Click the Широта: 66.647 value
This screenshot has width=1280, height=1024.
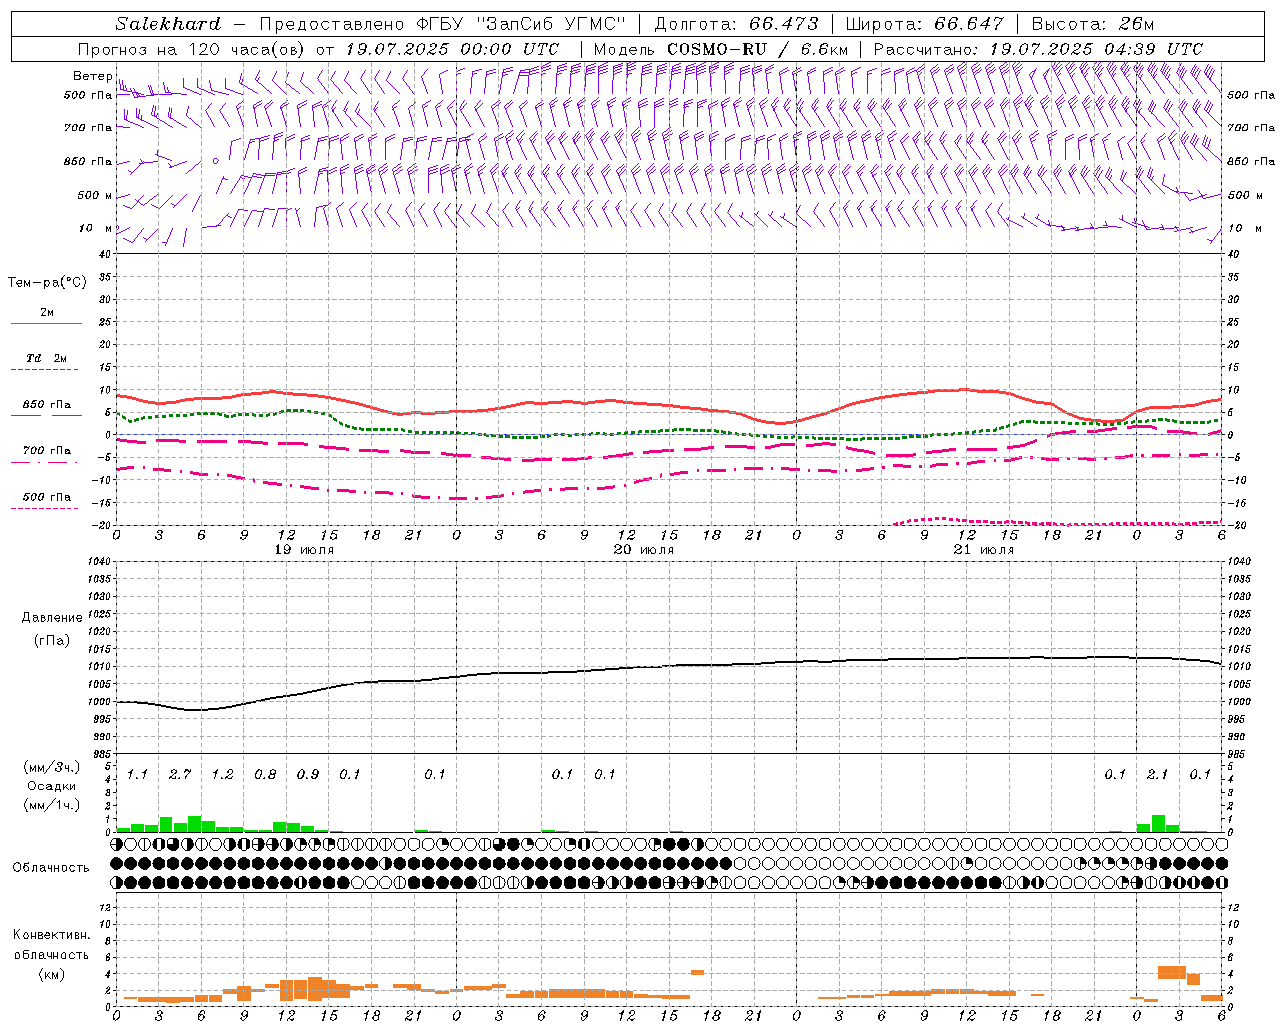(x=924, y=24)
